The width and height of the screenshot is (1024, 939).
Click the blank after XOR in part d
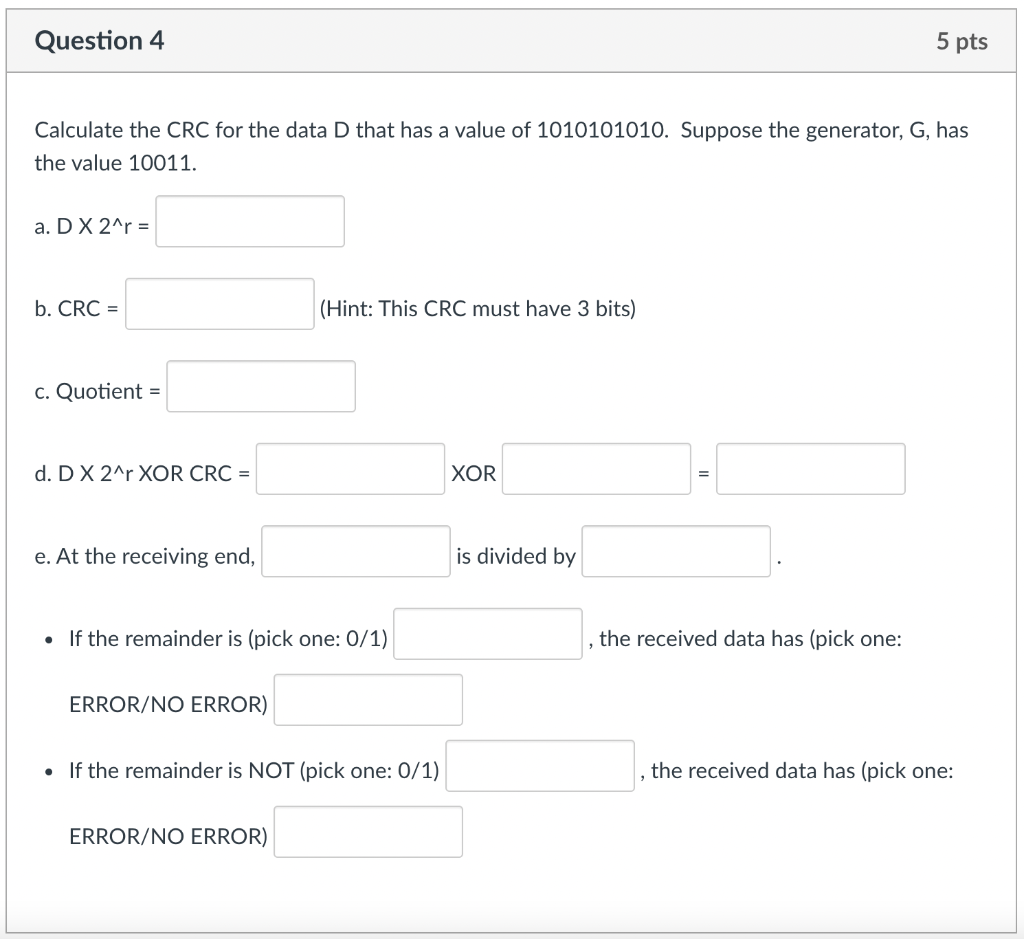click(x=596, y=468)
